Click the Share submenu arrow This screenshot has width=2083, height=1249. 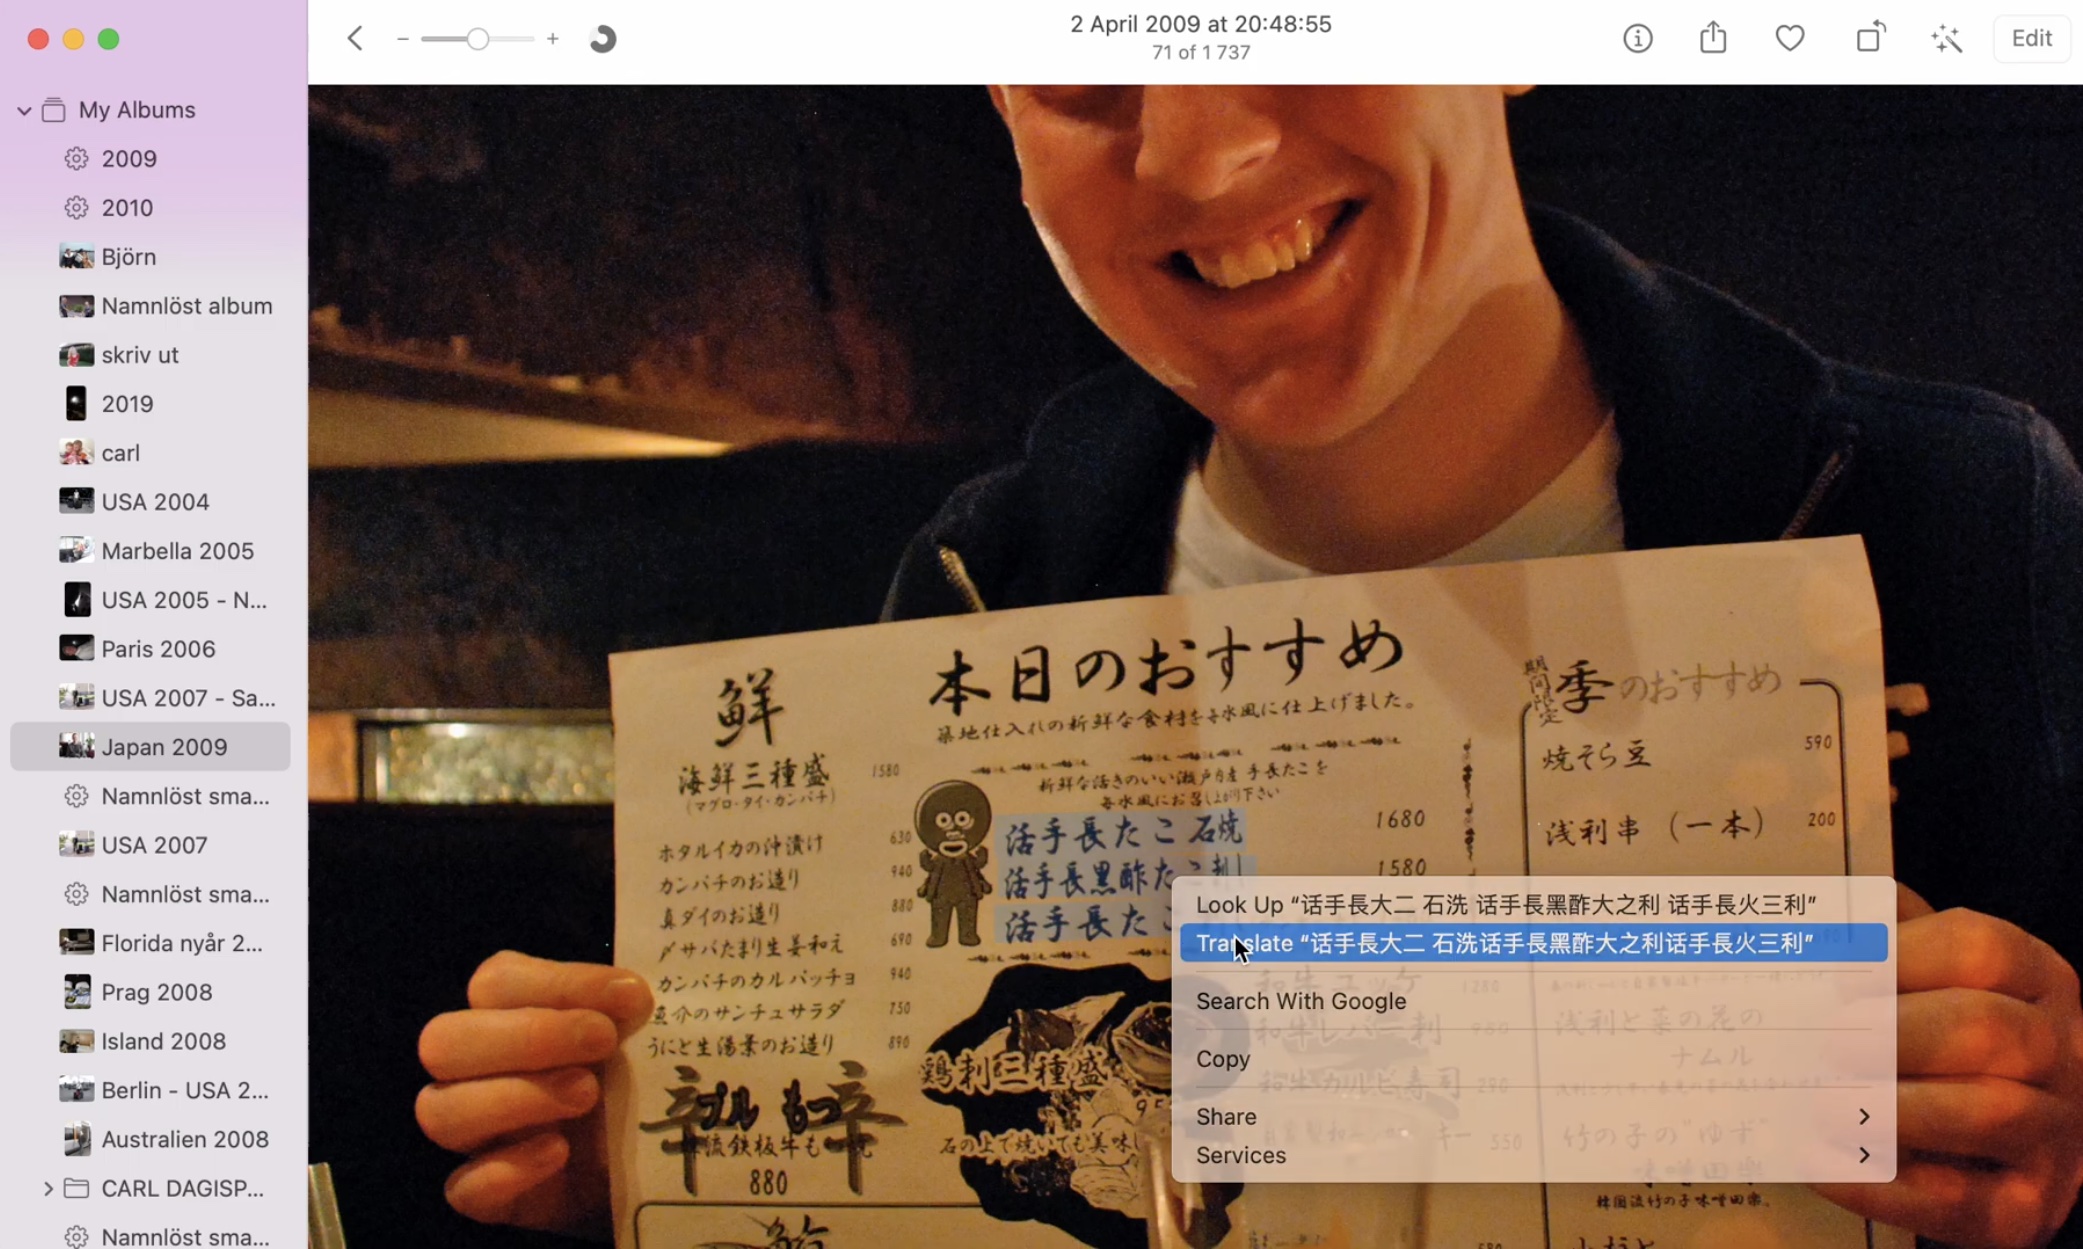[x=1864, y=1117]
